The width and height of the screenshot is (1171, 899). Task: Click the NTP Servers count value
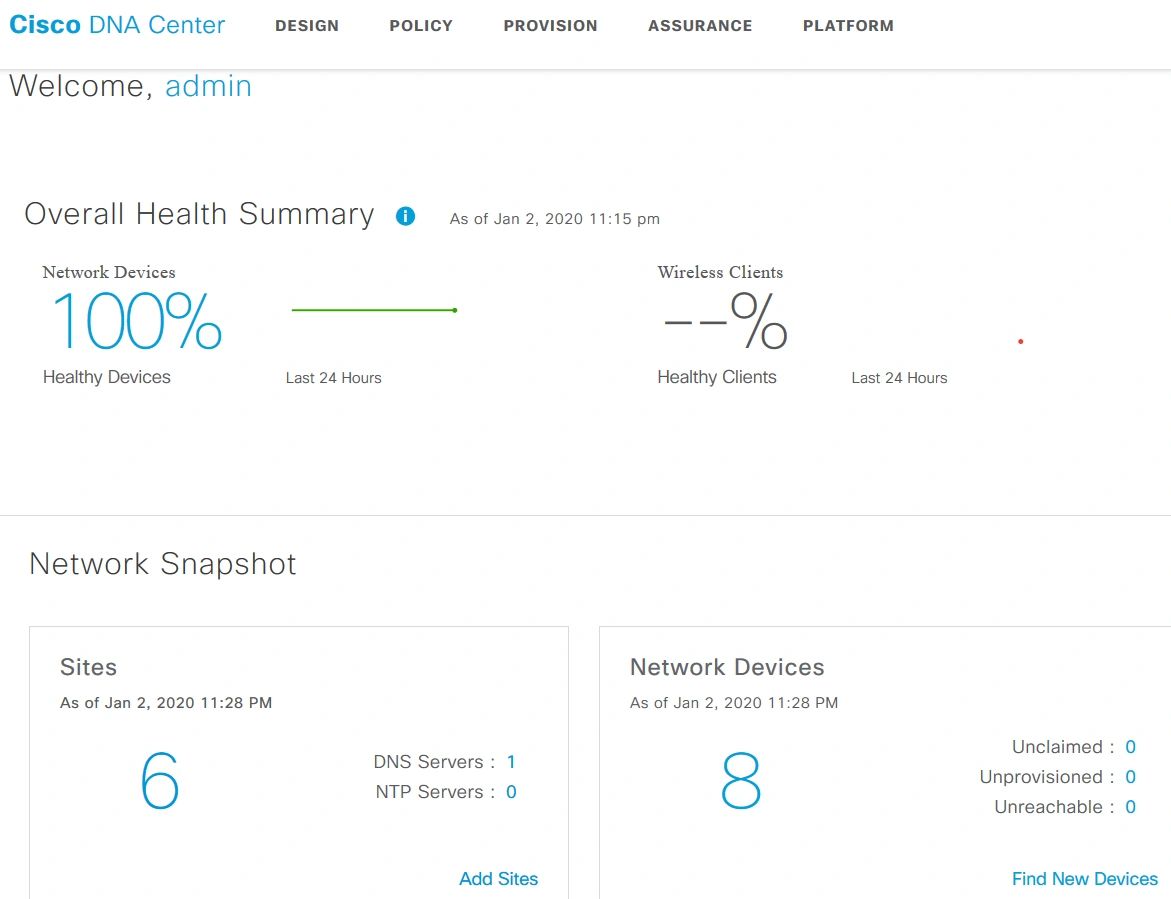[x=511, y=792]
